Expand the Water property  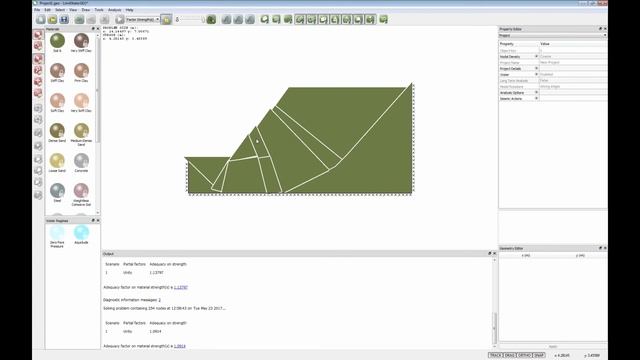coord(536,74)
